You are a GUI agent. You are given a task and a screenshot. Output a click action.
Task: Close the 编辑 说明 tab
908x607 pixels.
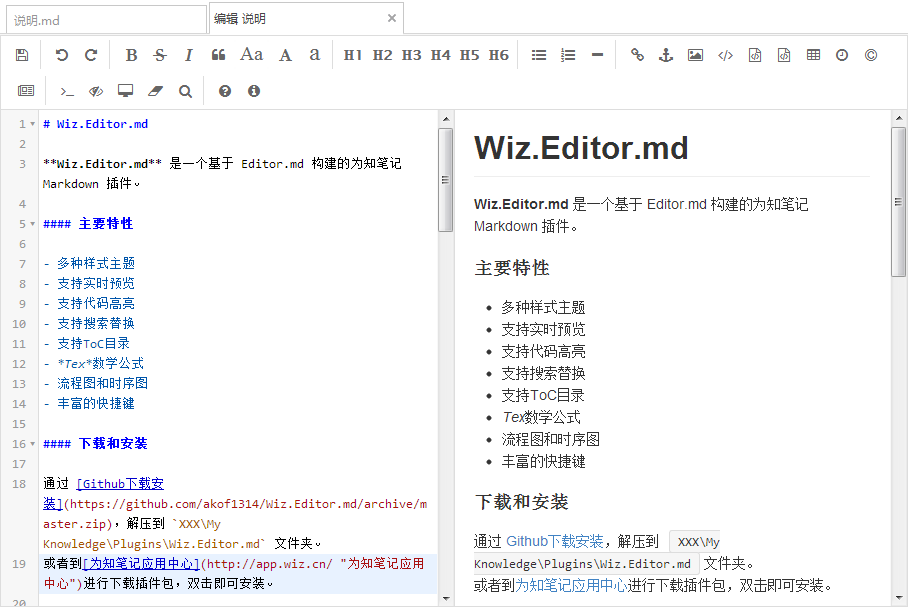[x=392, y=18]
